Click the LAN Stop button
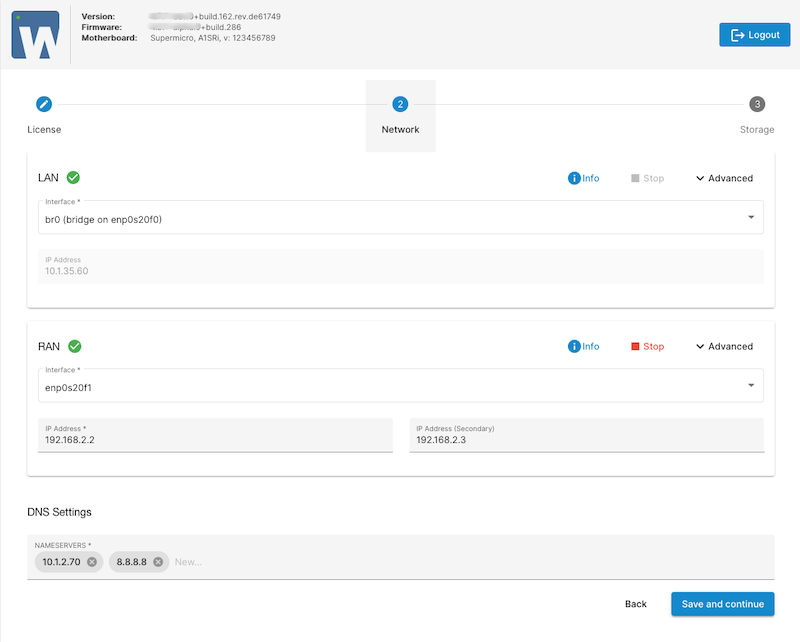 647,178
